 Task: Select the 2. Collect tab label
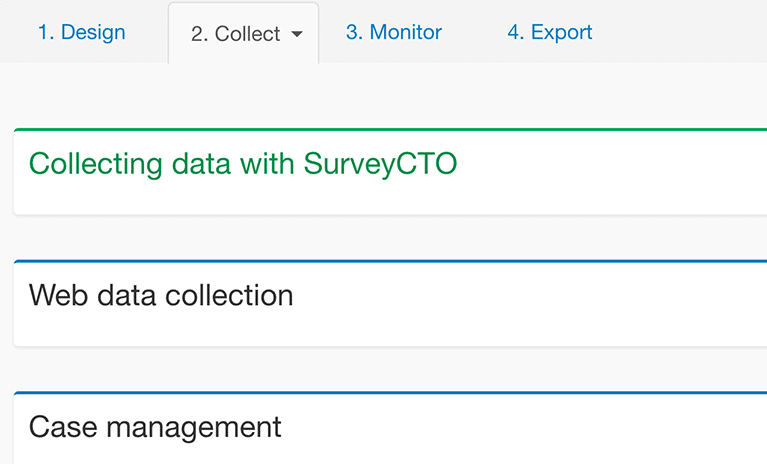point(235,34)
